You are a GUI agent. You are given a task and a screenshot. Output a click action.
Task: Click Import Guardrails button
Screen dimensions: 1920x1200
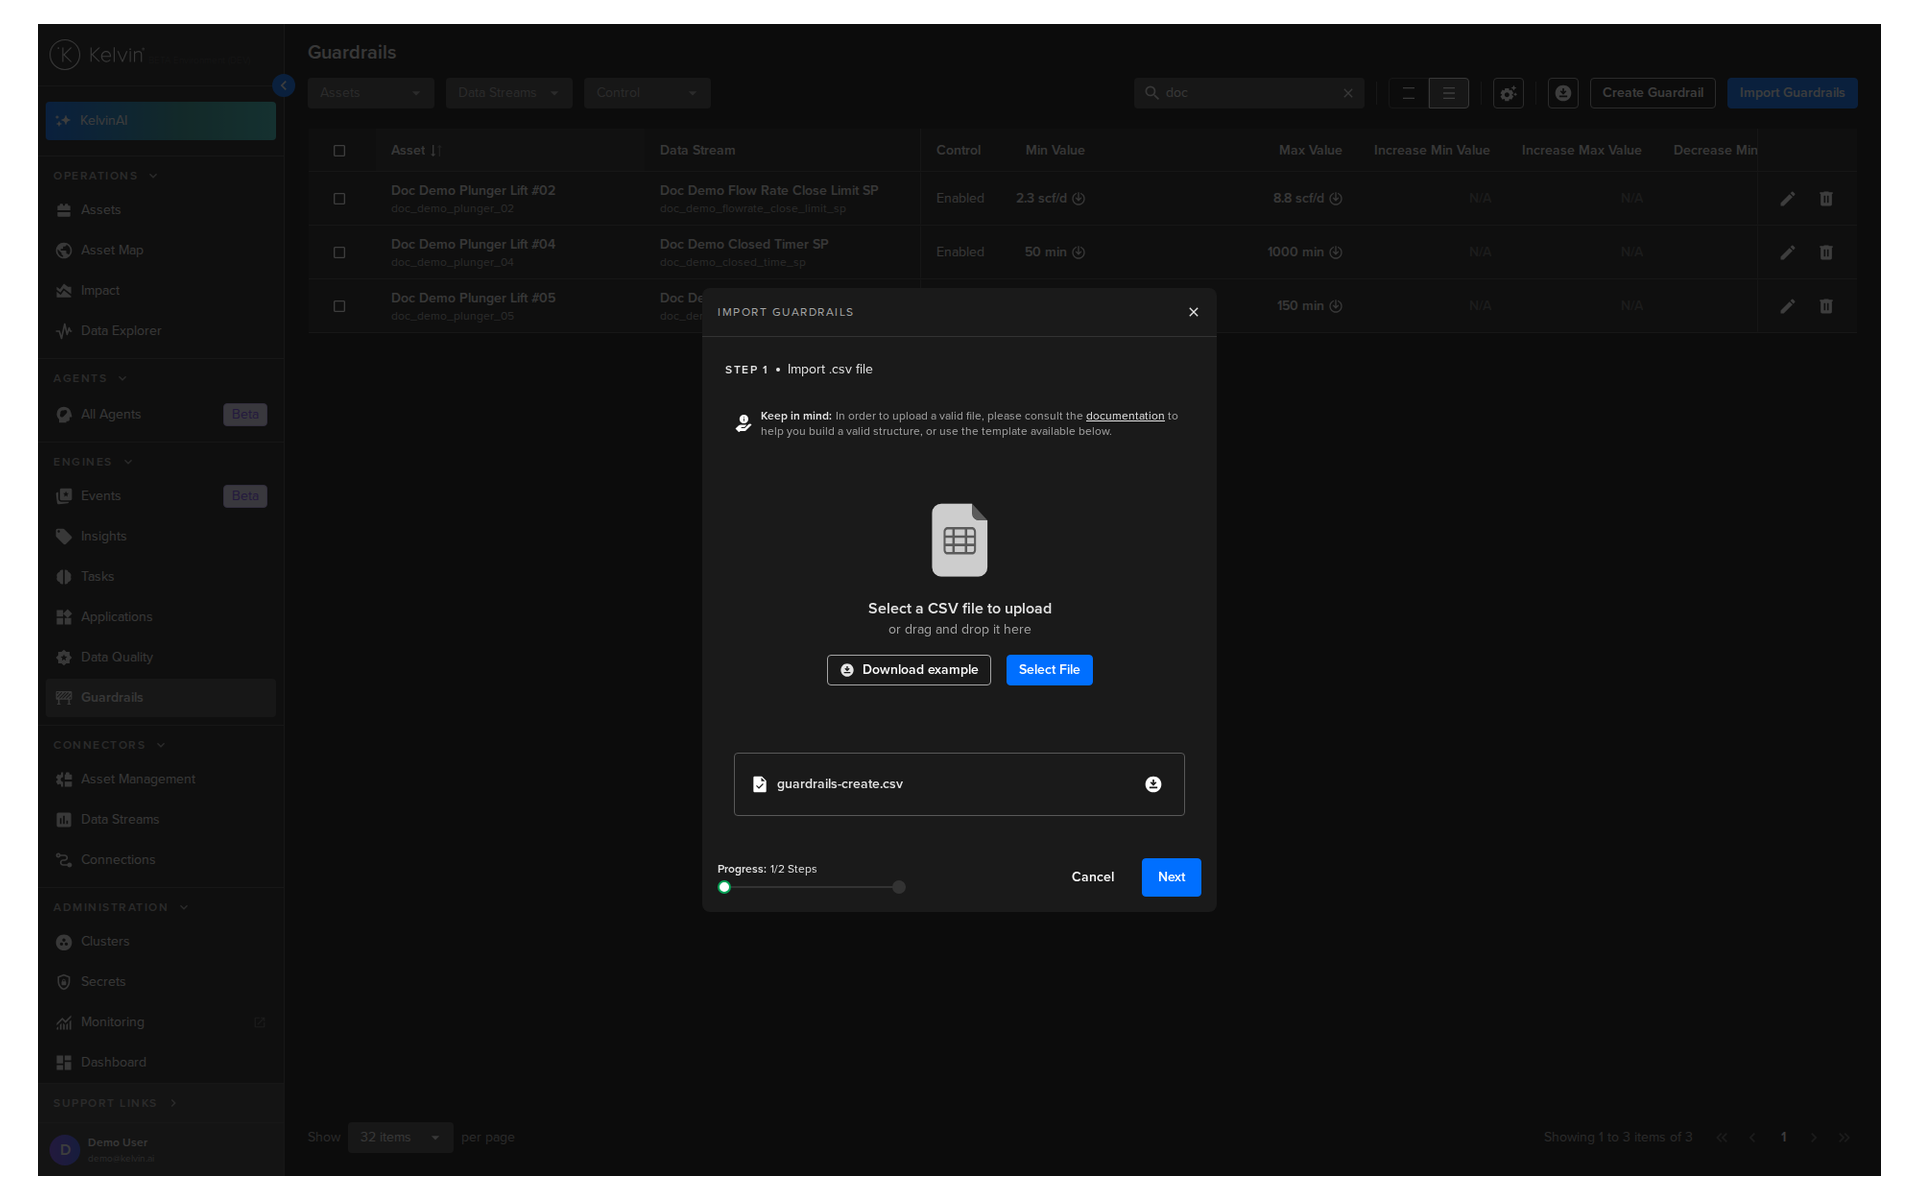(x=1792, y=93)
